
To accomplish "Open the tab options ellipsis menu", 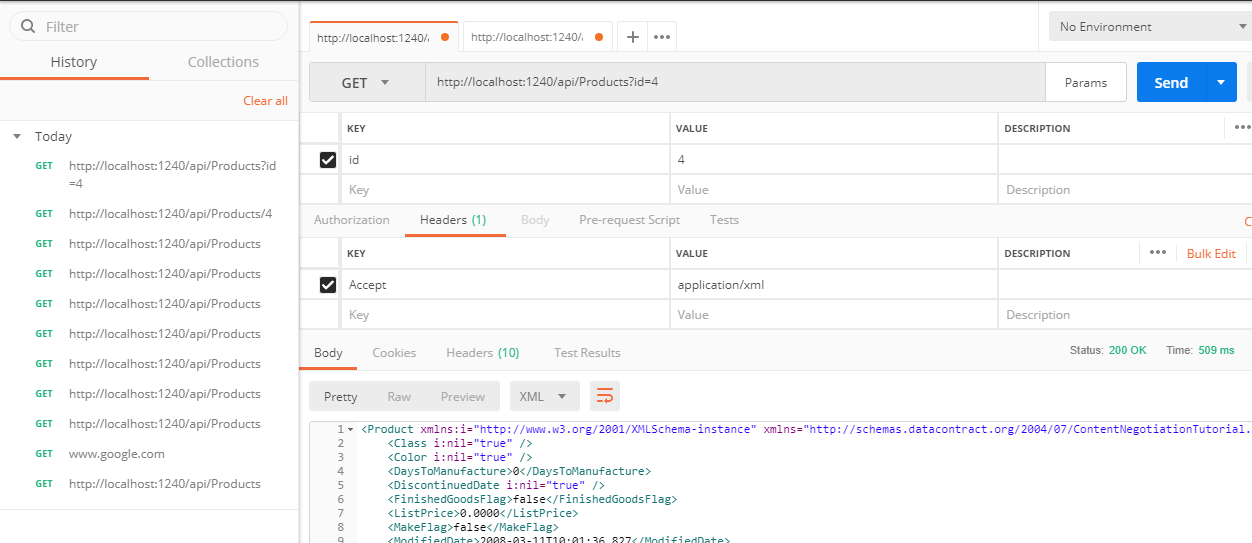I will (661, 37).
